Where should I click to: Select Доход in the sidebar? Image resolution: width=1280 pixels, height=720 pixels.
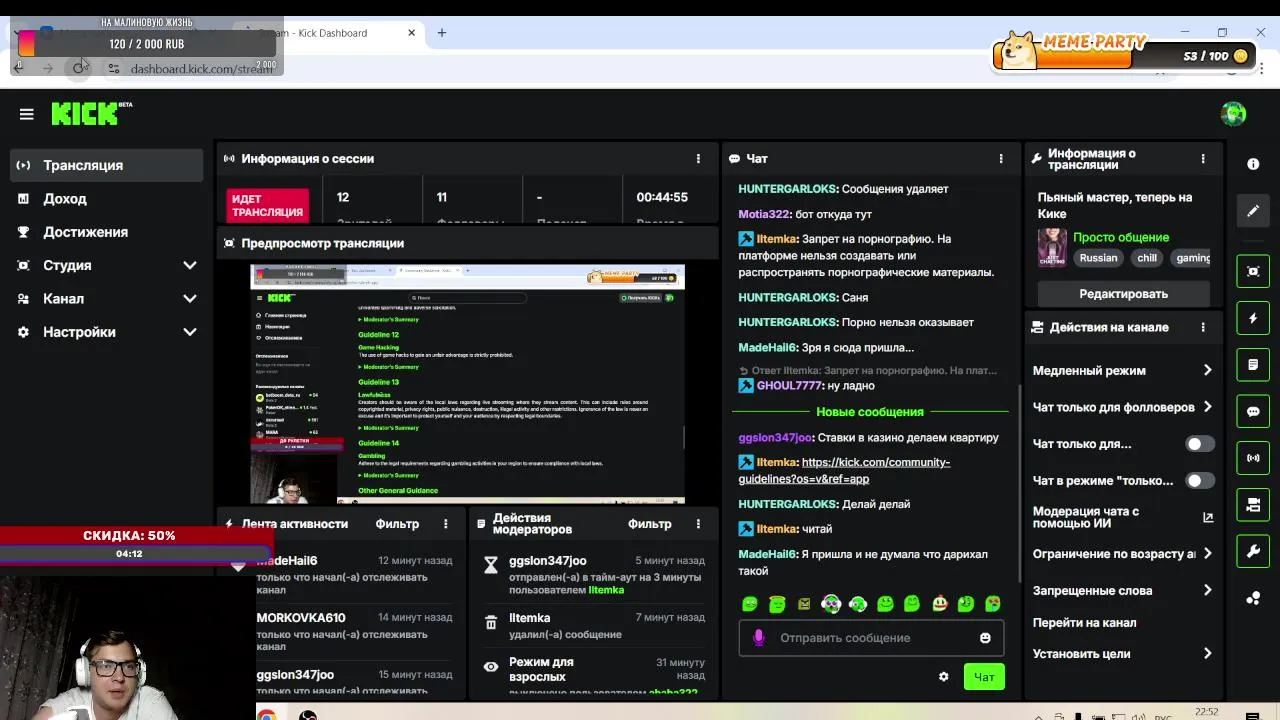107,199
